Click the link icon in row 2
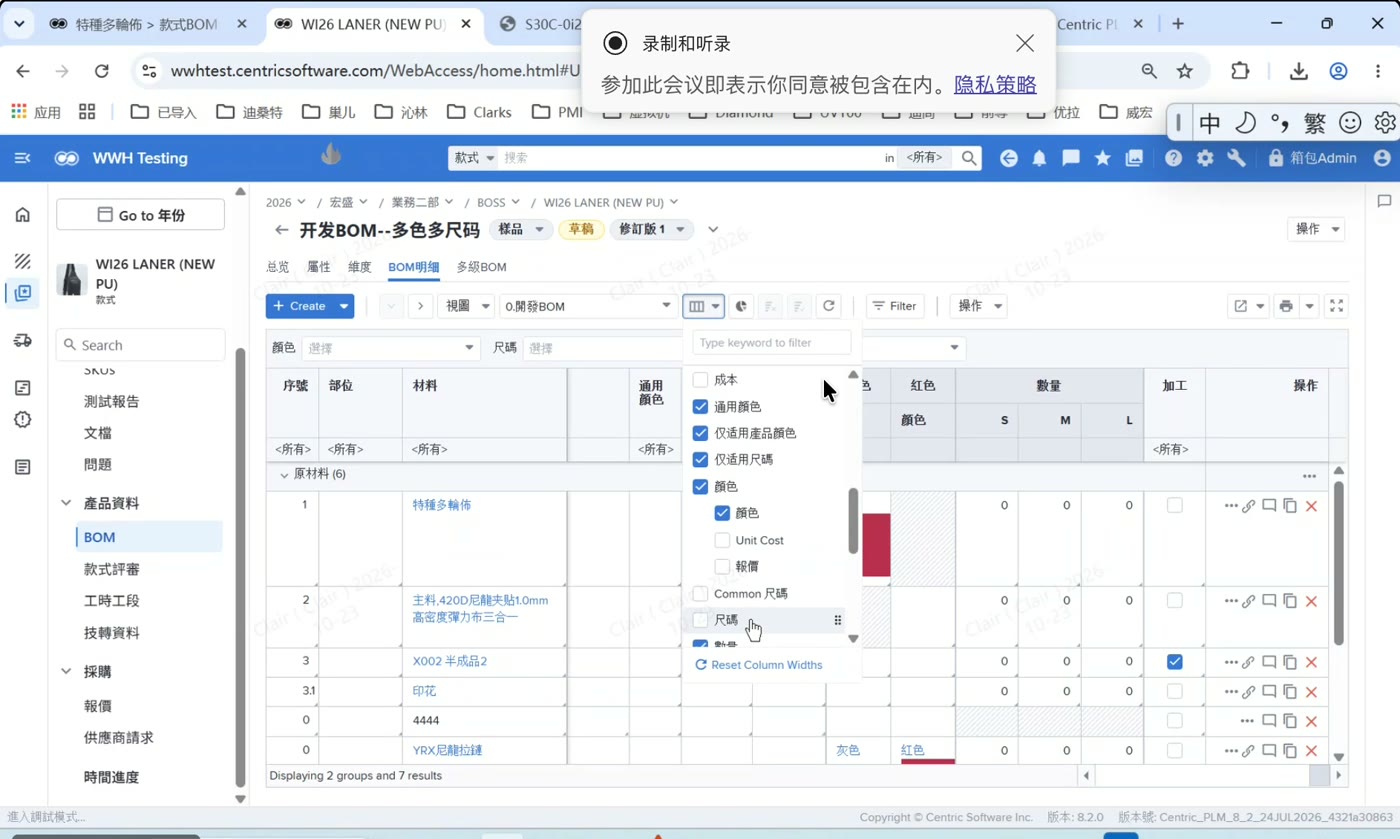Screen dimensions: 1400x839 click(x=1248, y=601)
